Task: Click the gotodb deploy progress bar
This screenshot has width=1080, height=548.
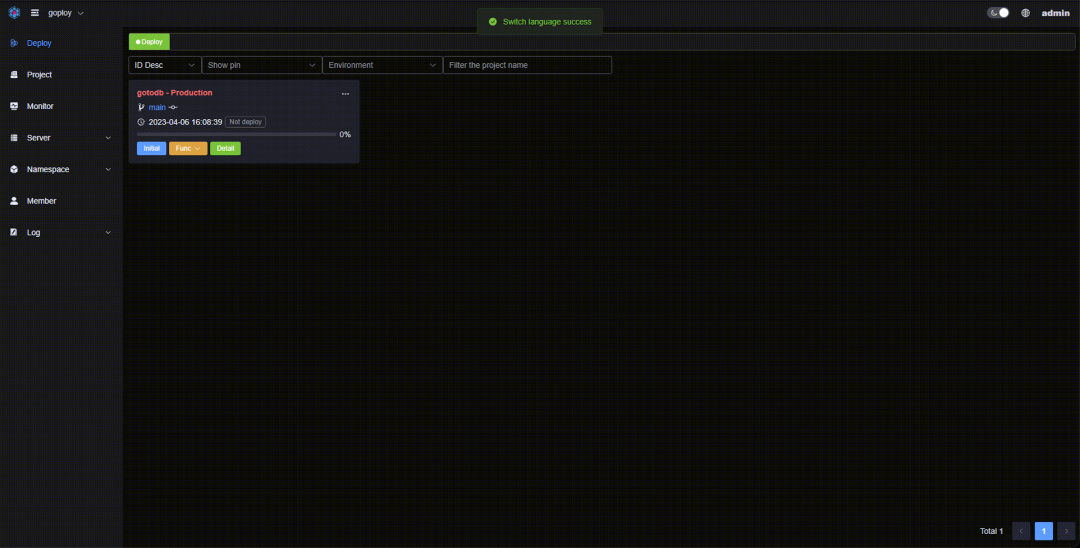Action: point(237,134)
